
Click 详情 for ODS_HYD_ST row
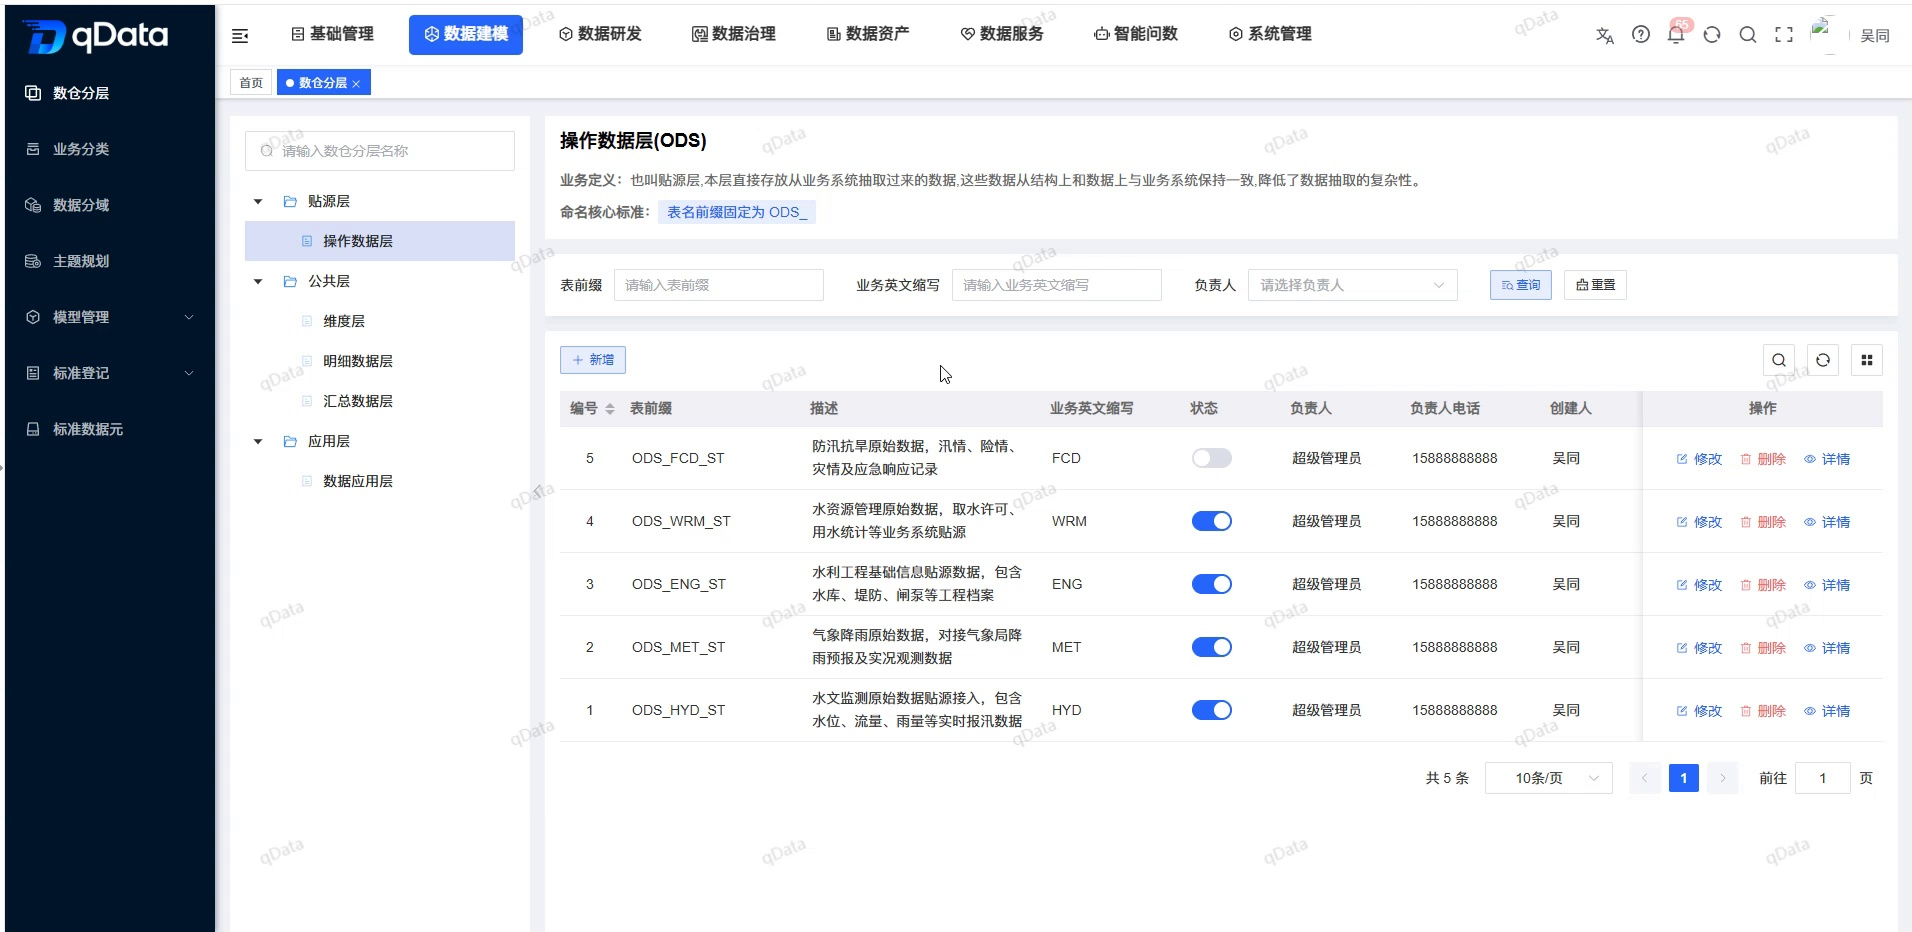[x=1827, y=711]
